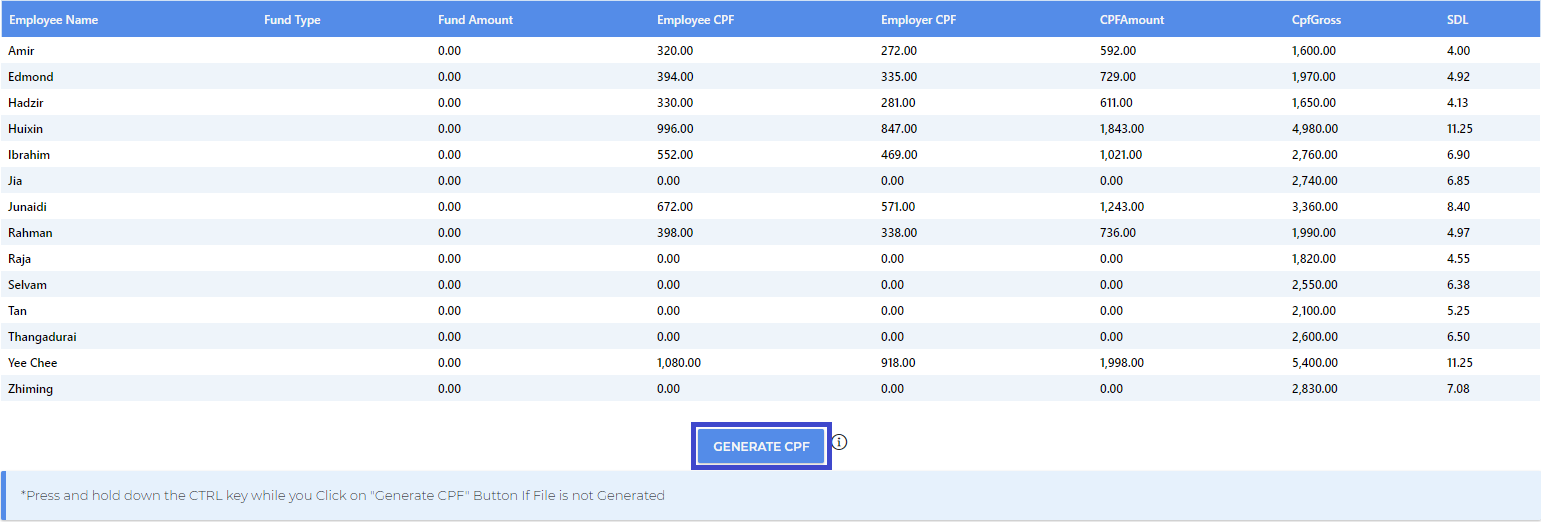Click Thangadurai's SDL value 6.50

1458,337
